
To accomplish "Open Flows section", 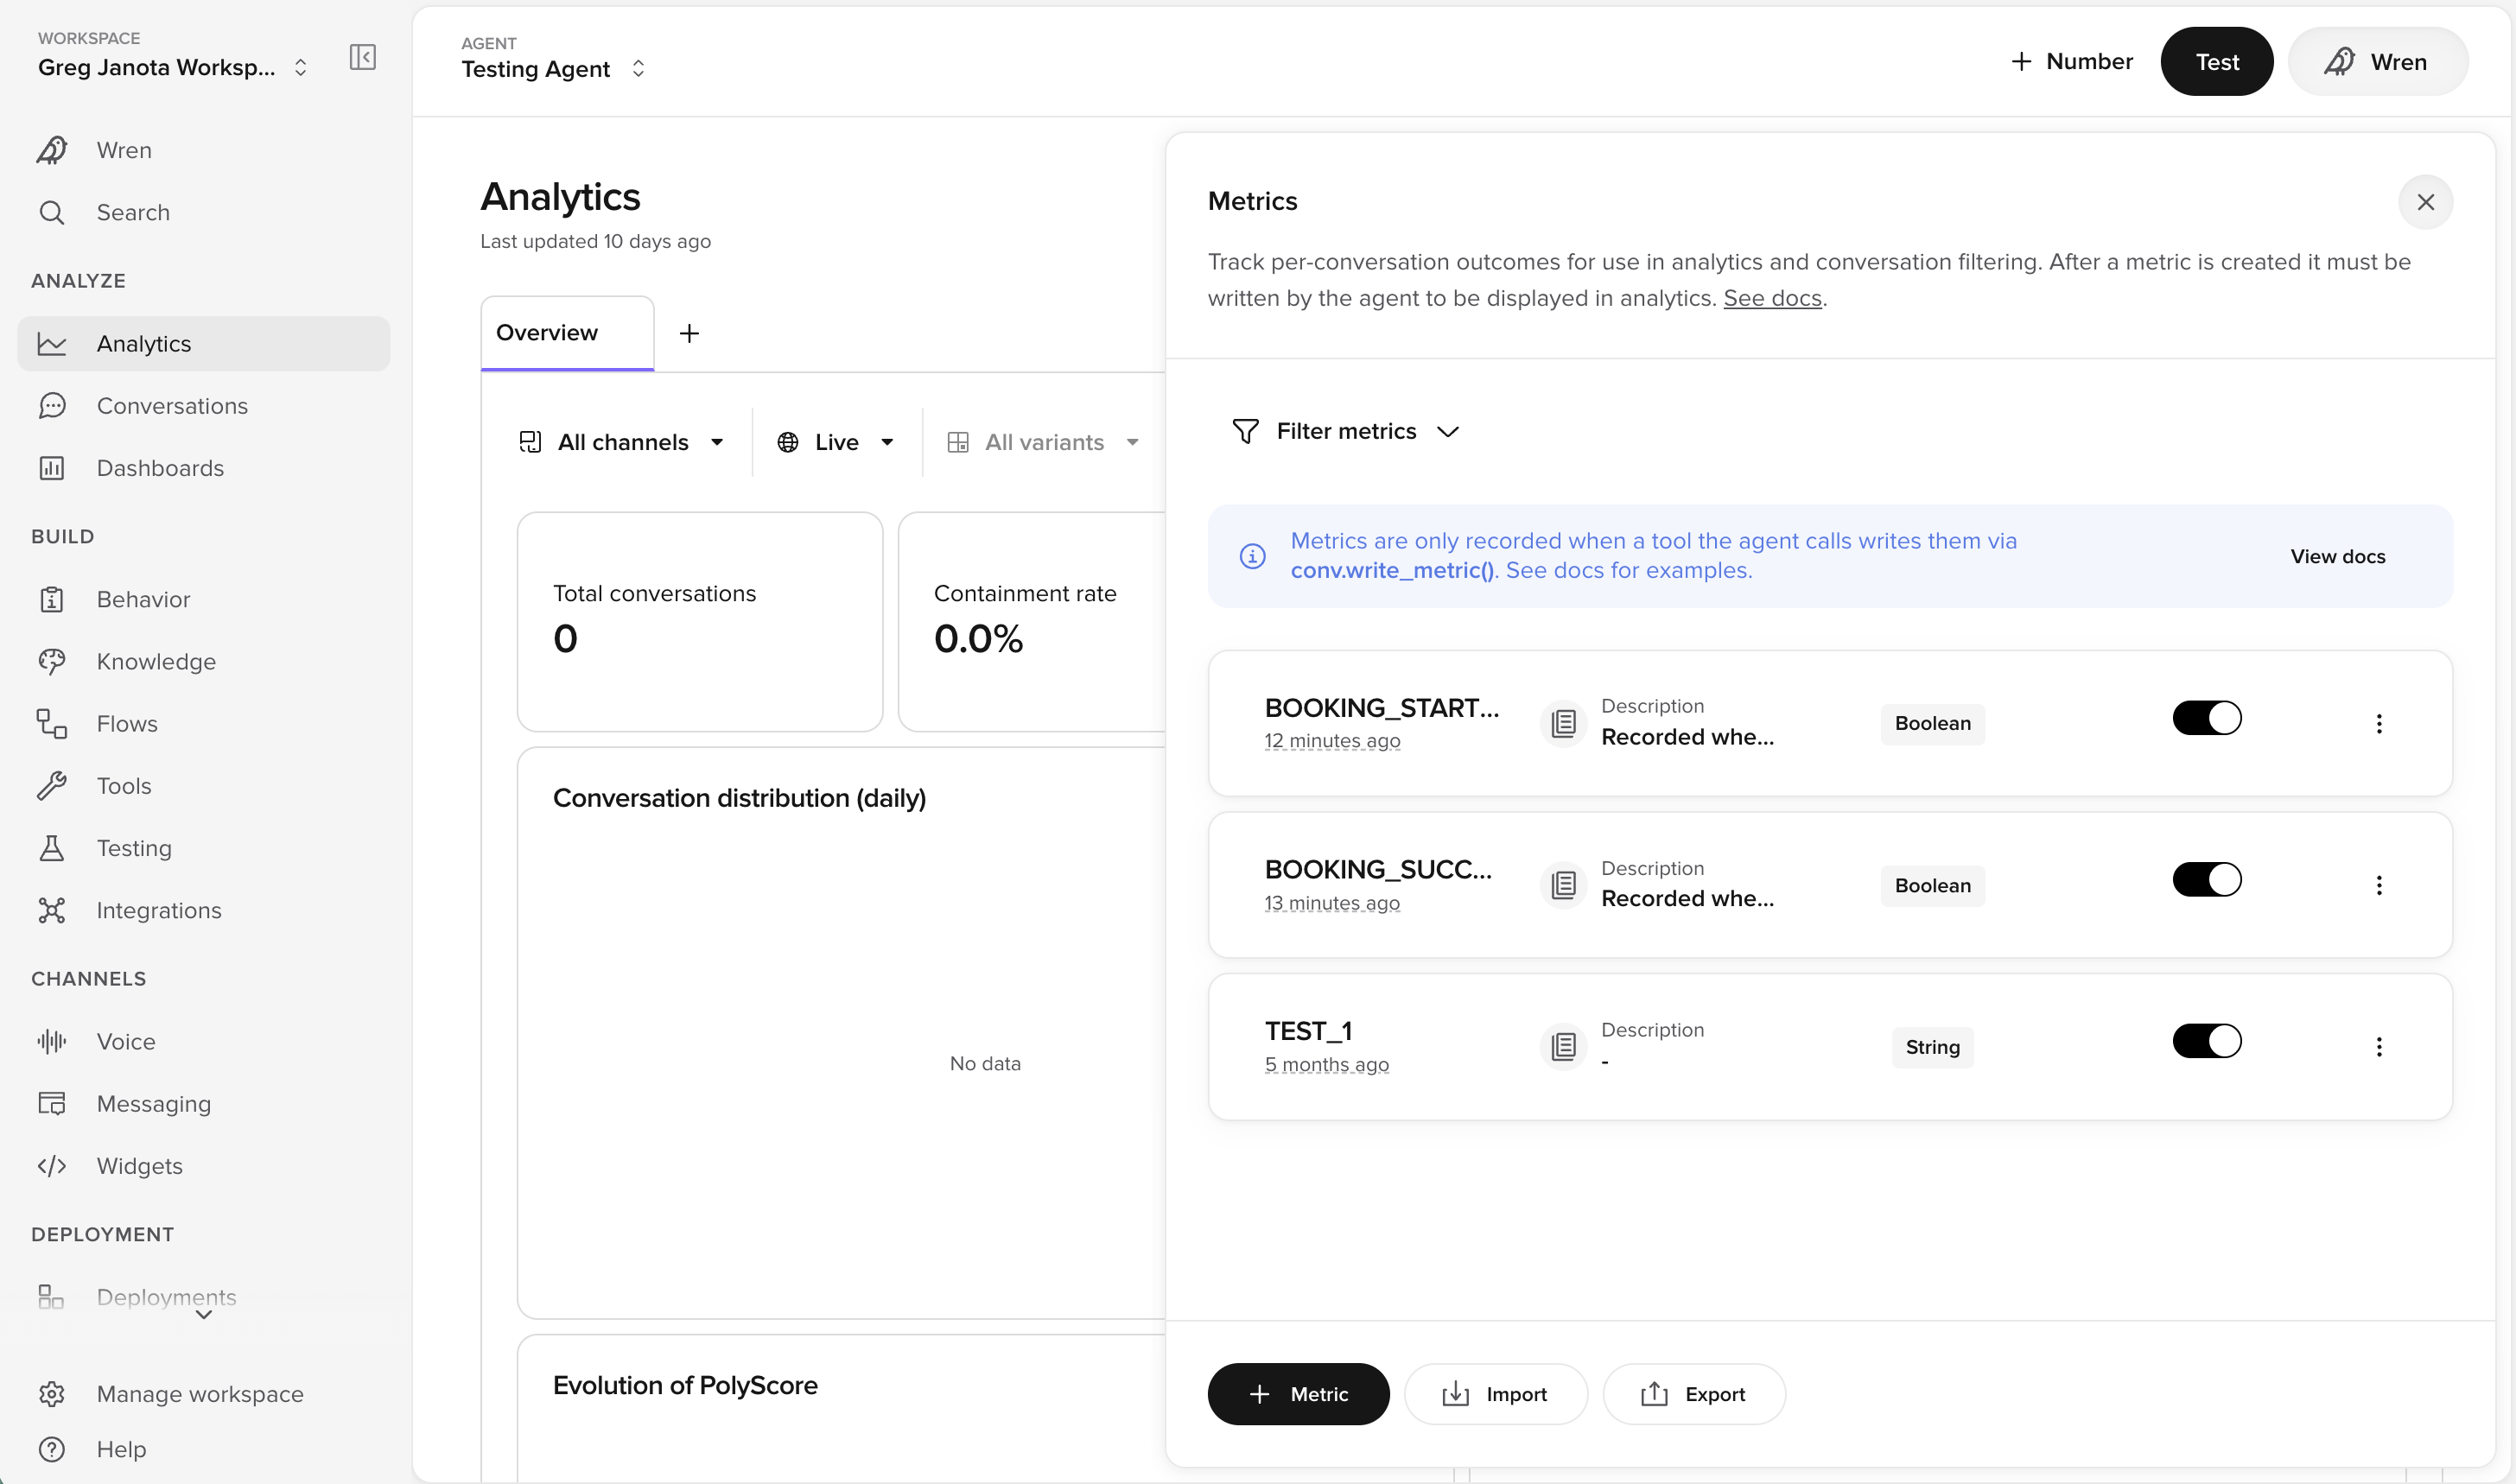I will coord(203,723).
